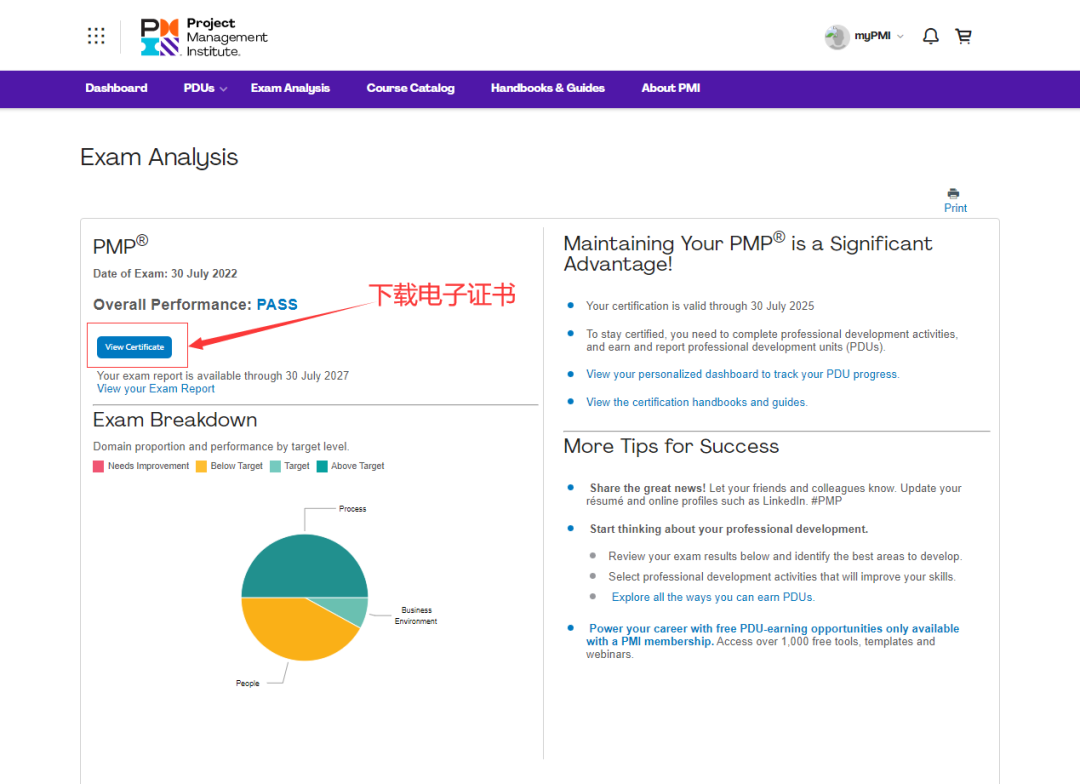Click the printer icon
The width and height of the screenshot is (1080, 784).
953,194
